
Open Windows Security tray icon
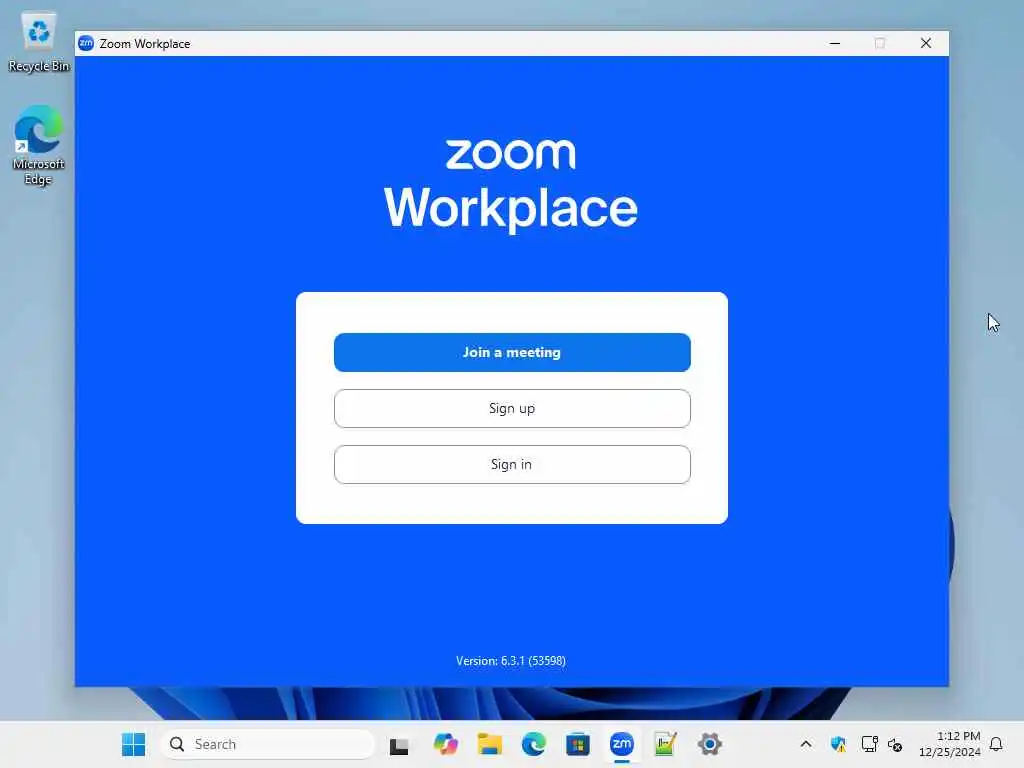tap(838, 744)
